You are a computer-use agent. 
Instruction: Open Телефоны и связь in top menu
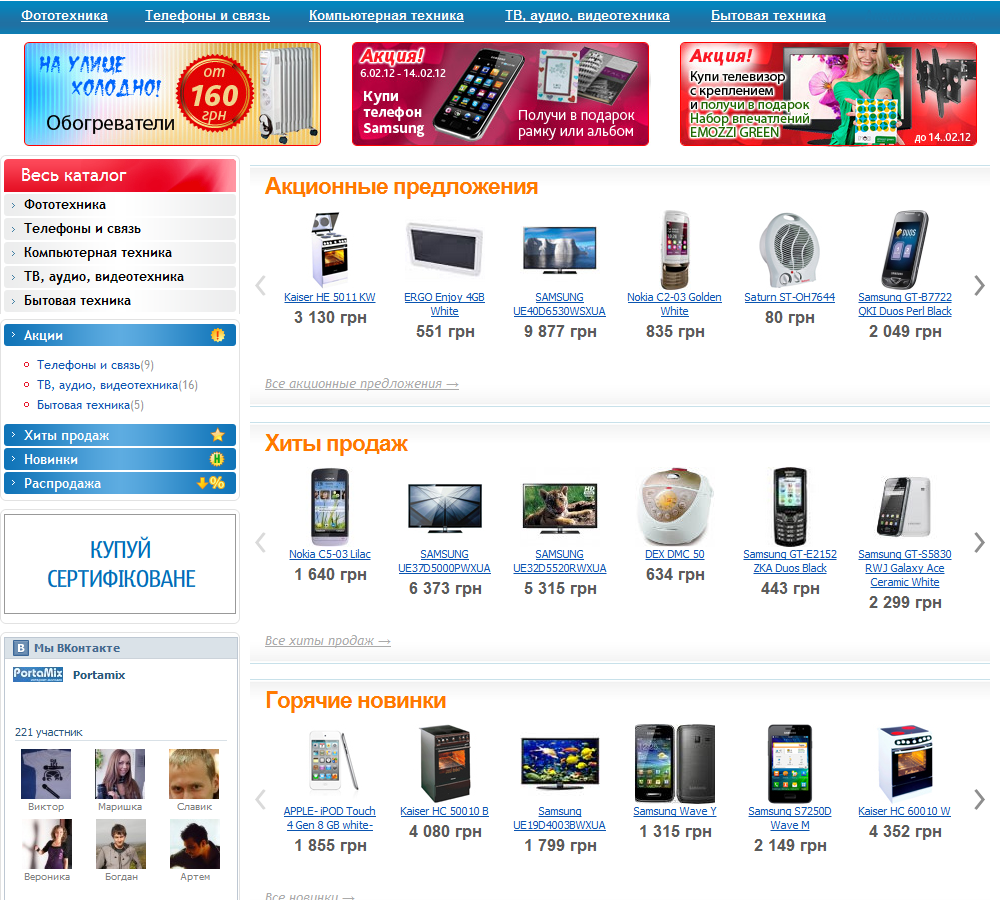(x=207, y=15)
